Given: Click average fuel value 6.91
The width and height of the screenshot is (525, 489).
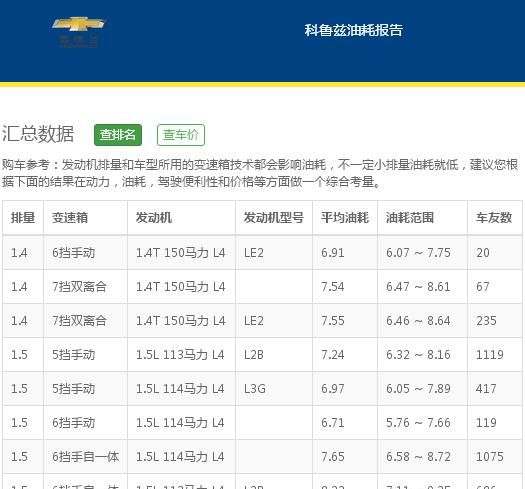Looking at the screenshot, I should click(332, 253).
